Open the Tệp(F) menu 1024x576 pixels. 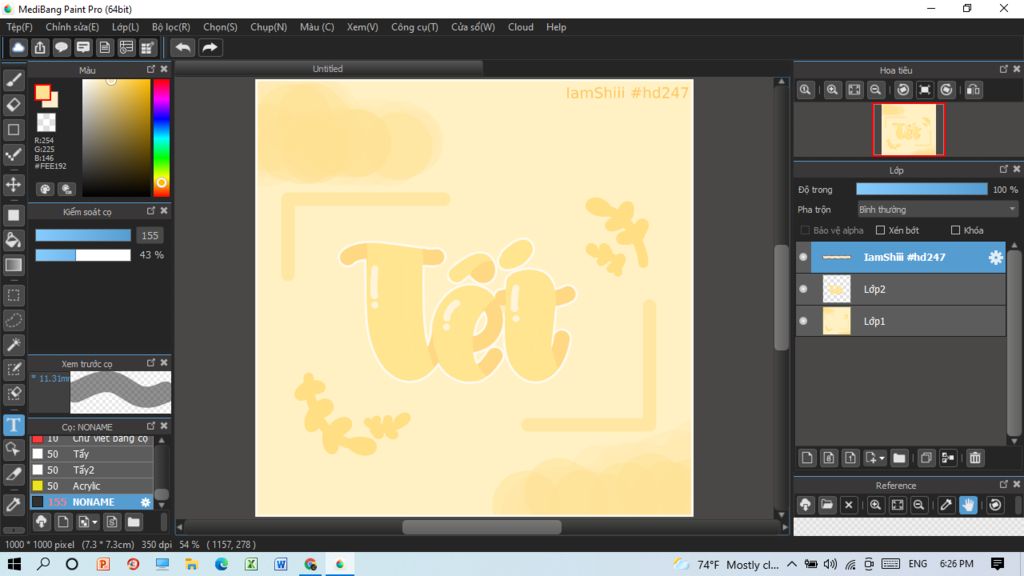(x=19, y=27)
